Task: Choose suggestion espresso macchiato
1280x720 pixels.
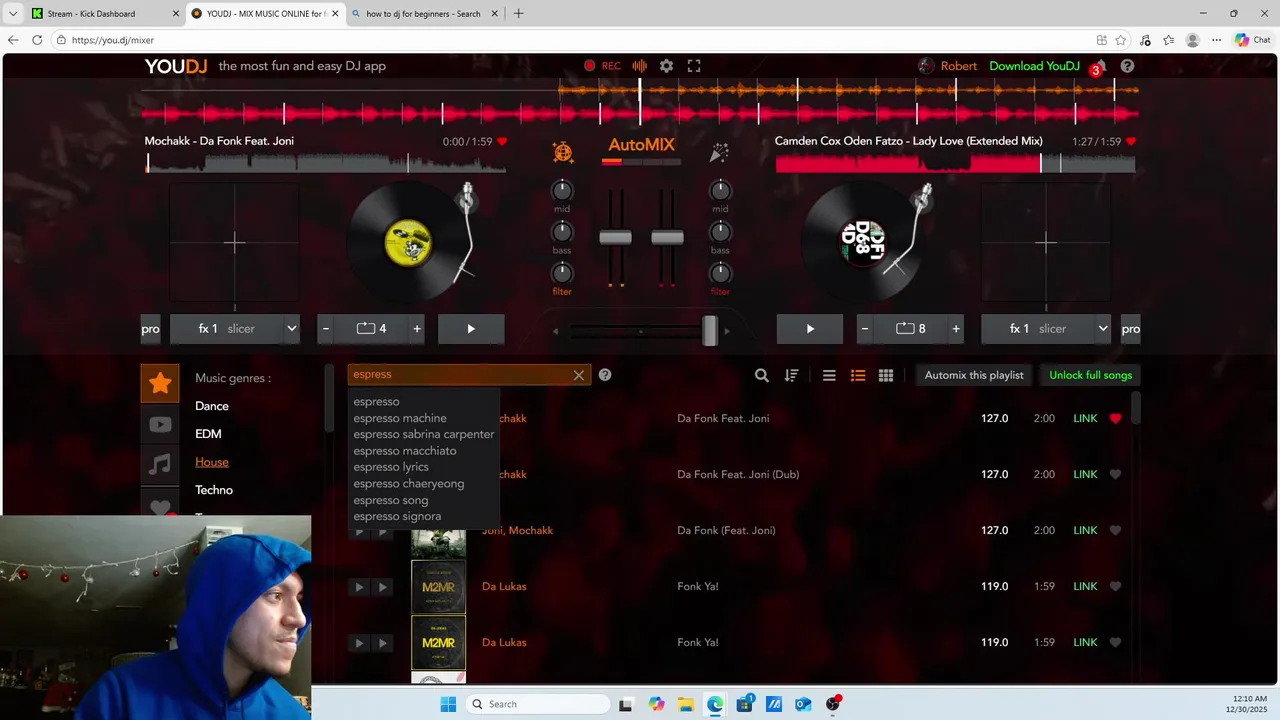Action: (405, 451)
